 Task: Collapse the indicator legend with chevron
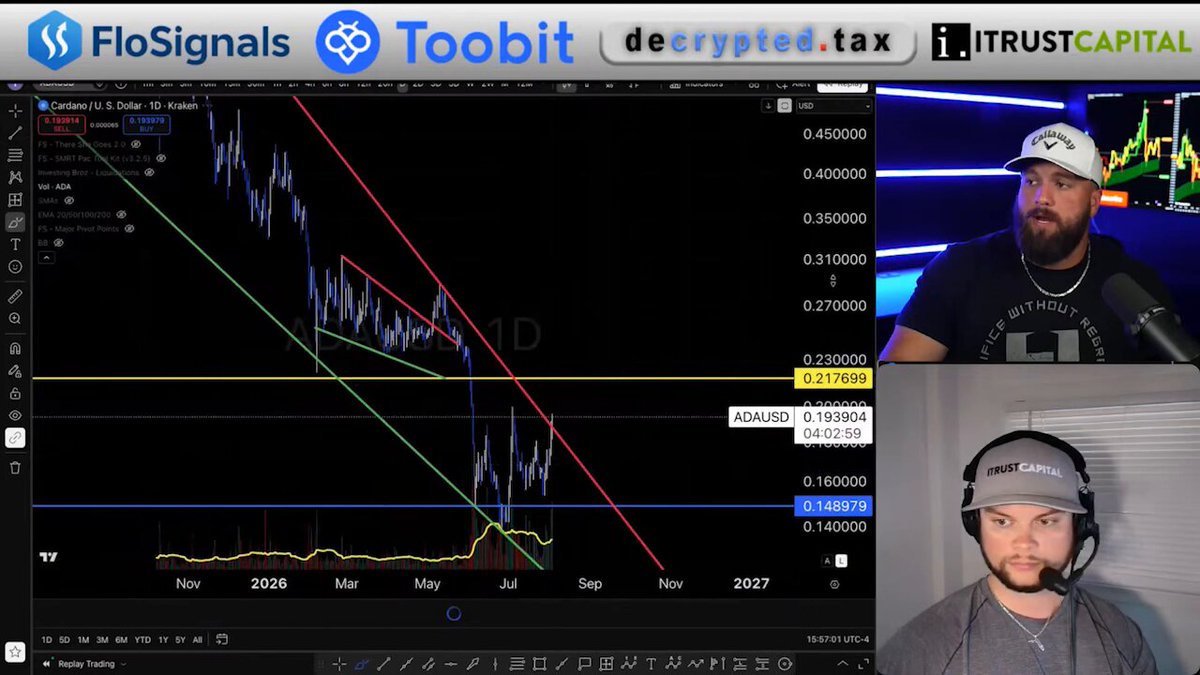[45, 258]
